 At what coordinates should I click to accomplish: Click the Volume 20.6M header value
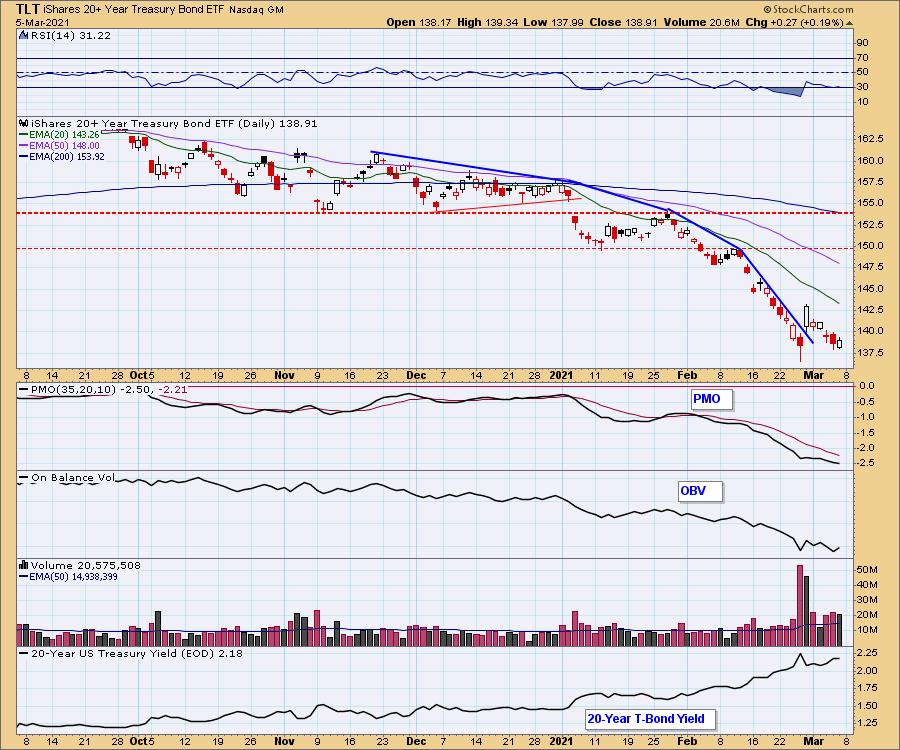tap(701, 22)
